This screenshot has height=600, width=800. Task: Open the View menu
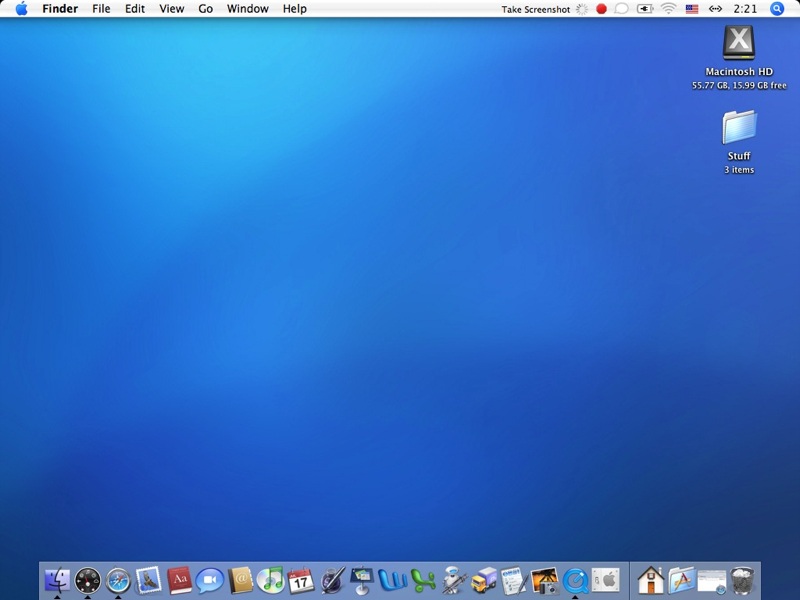click(x=171, y=9)
